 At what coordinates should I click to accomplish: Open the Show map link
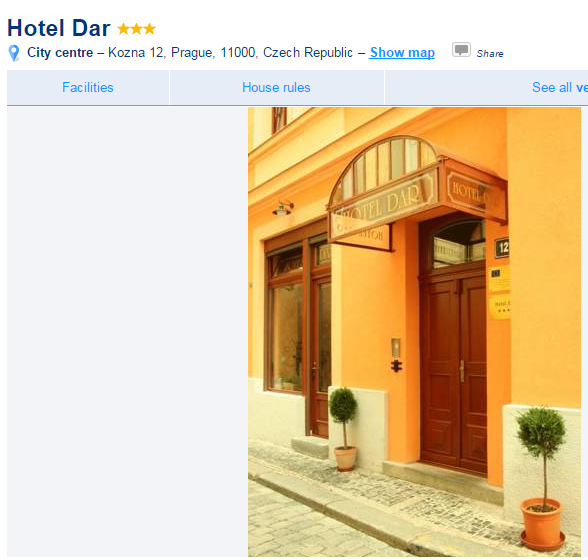click(402, 53)
